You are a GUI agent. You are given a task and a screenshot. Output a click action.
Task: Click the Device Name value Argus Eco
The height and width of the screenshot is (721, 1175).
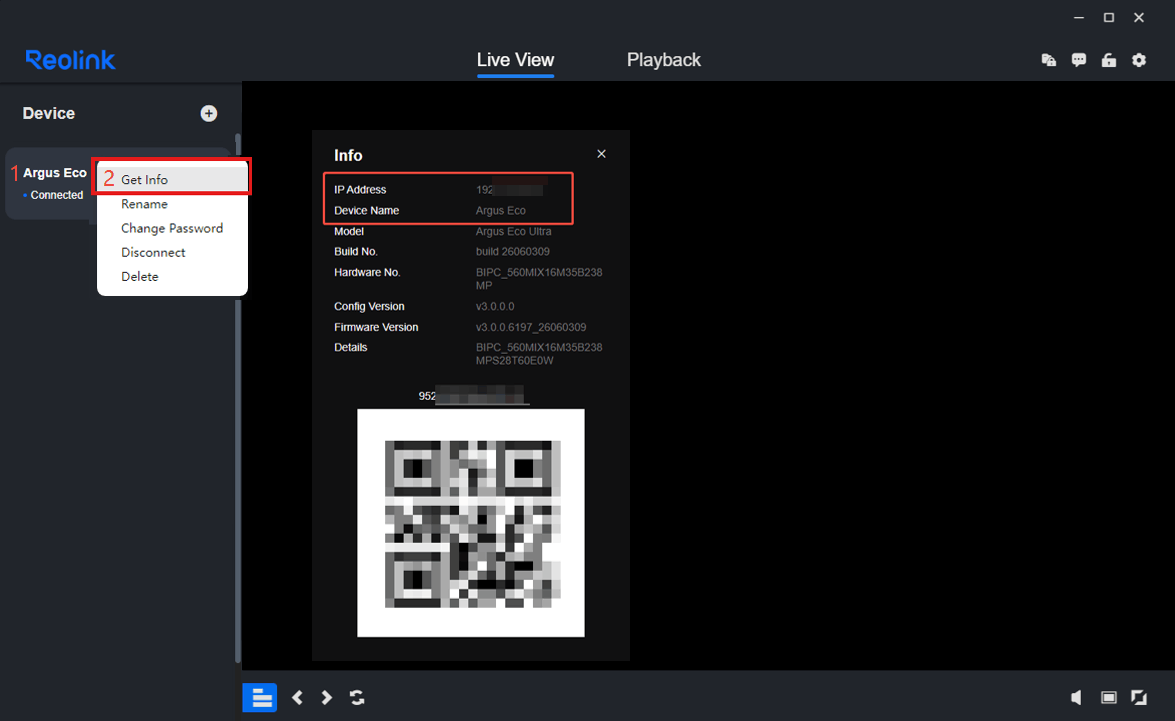pos(501,211)
